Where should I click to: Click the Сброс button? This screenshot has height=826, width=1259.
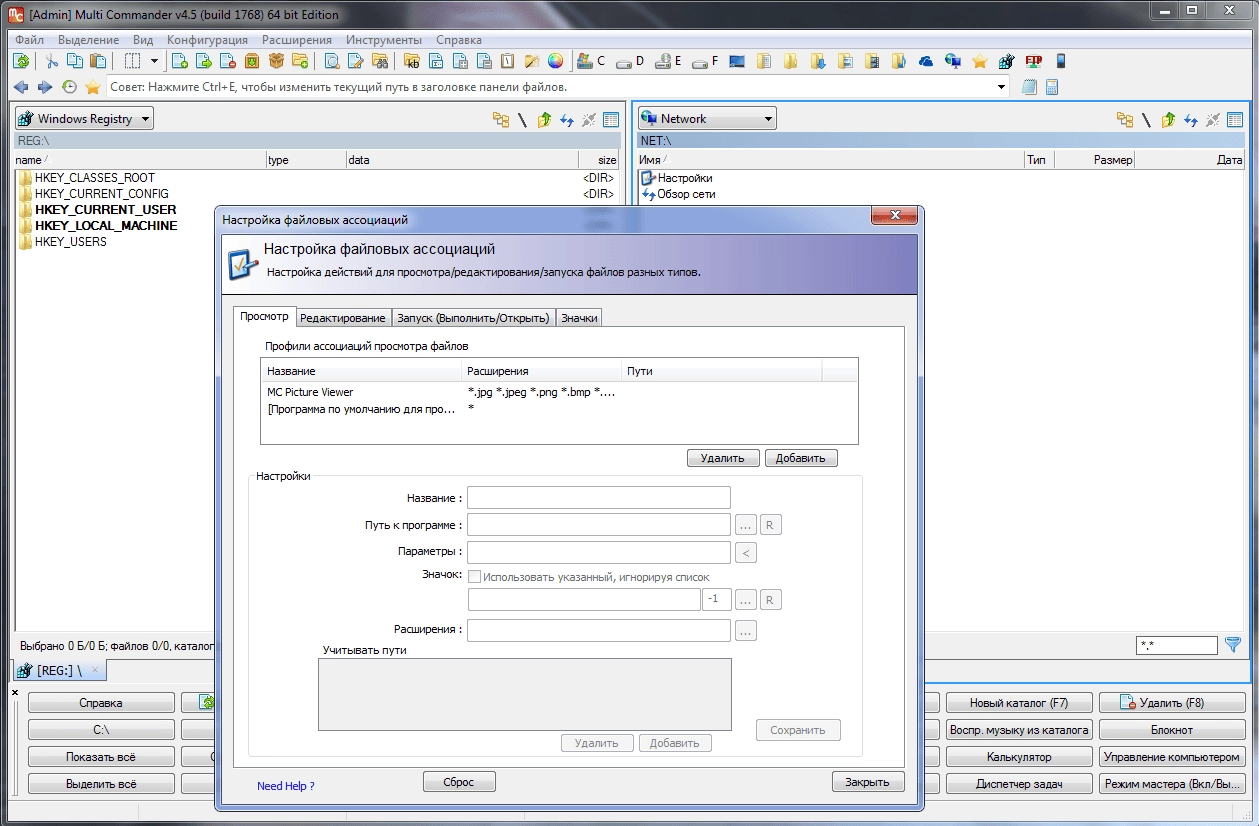459,782
